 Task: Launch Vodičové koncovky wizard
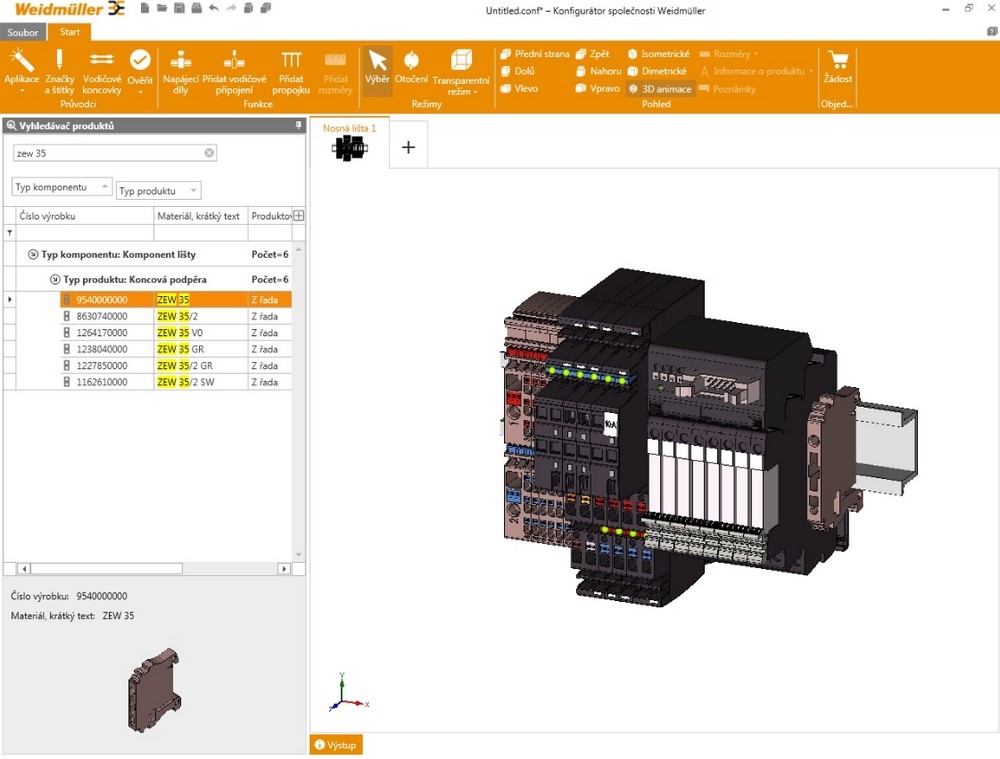102,71
